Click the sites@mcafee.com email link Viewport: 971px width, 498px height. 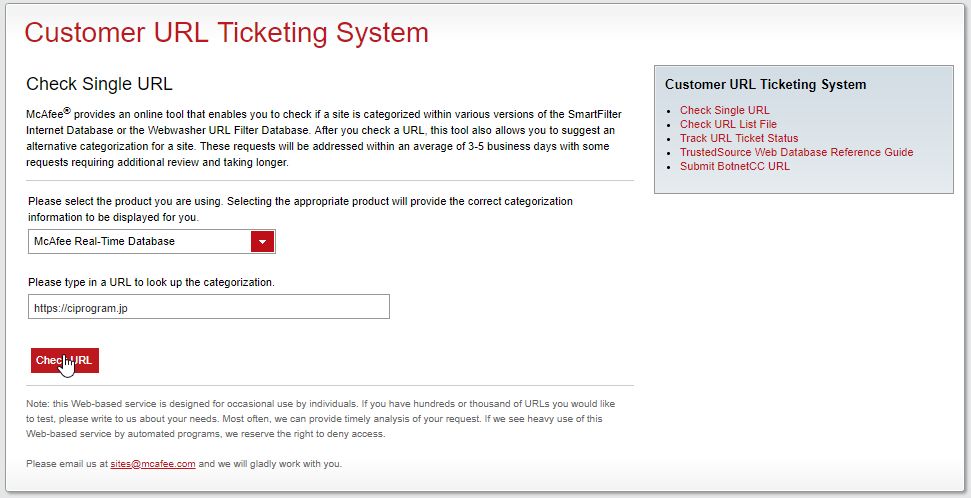(x=153, y=464)
